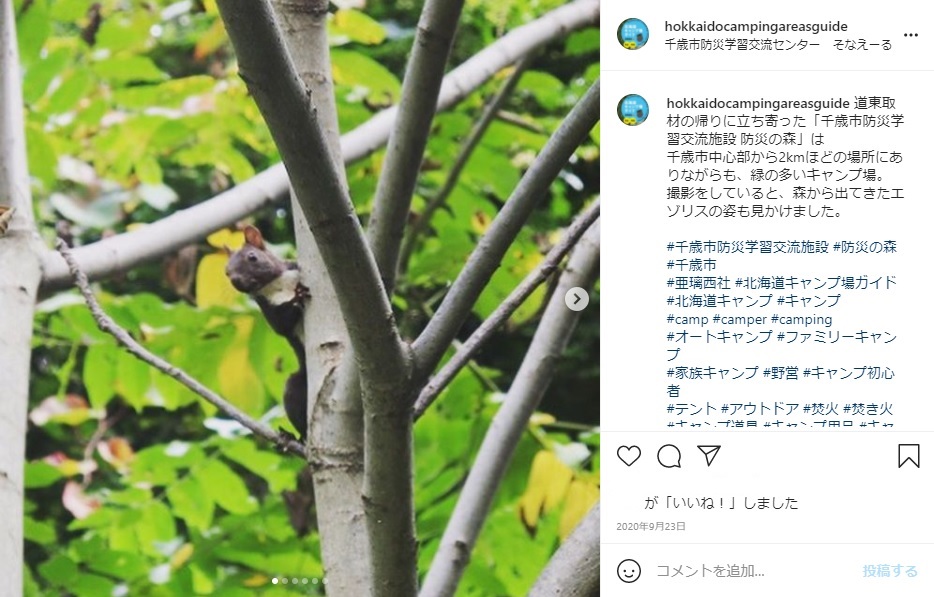Click the 投稿する post button
The width and height of the screenshot is (934, 597).
pos(890,571)
